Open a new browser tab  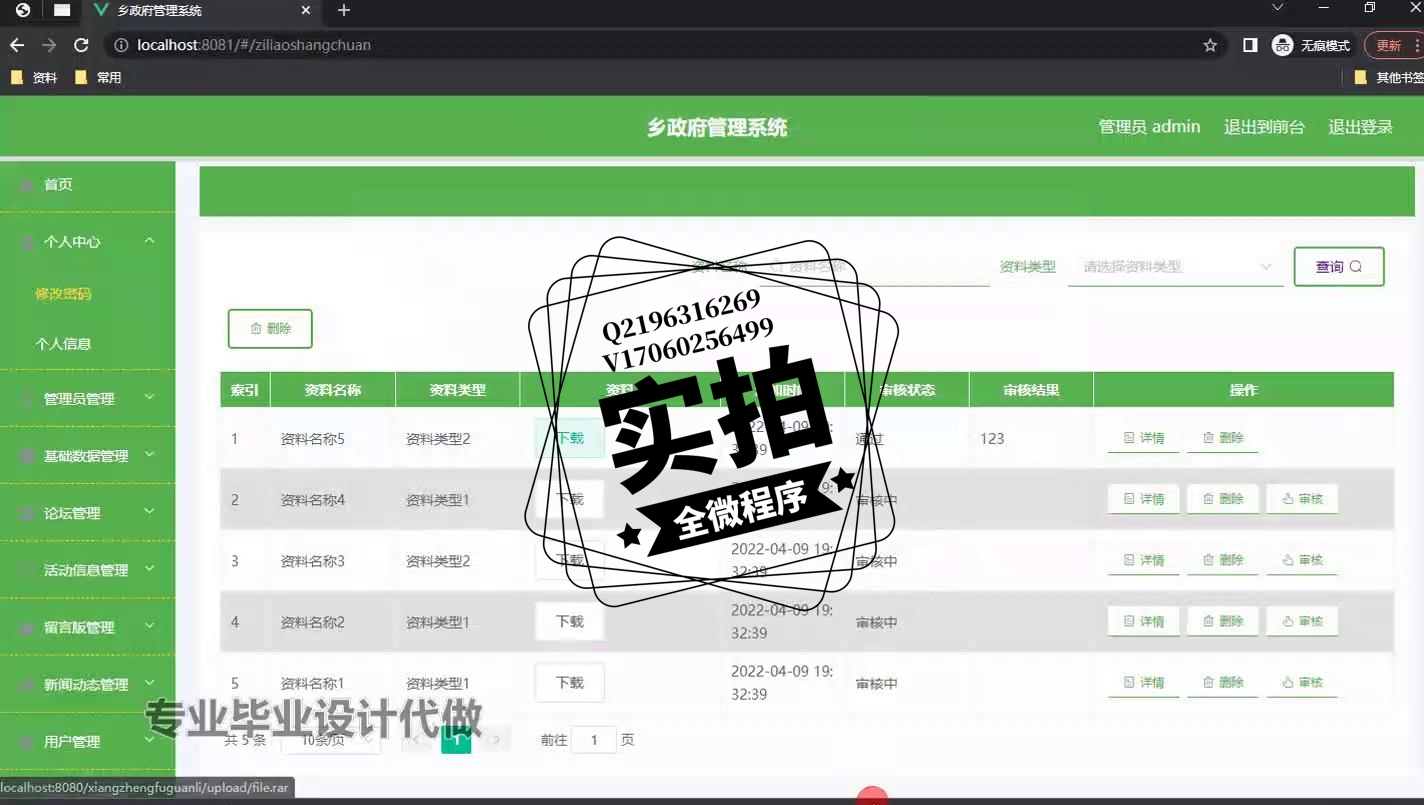[344, 10]
